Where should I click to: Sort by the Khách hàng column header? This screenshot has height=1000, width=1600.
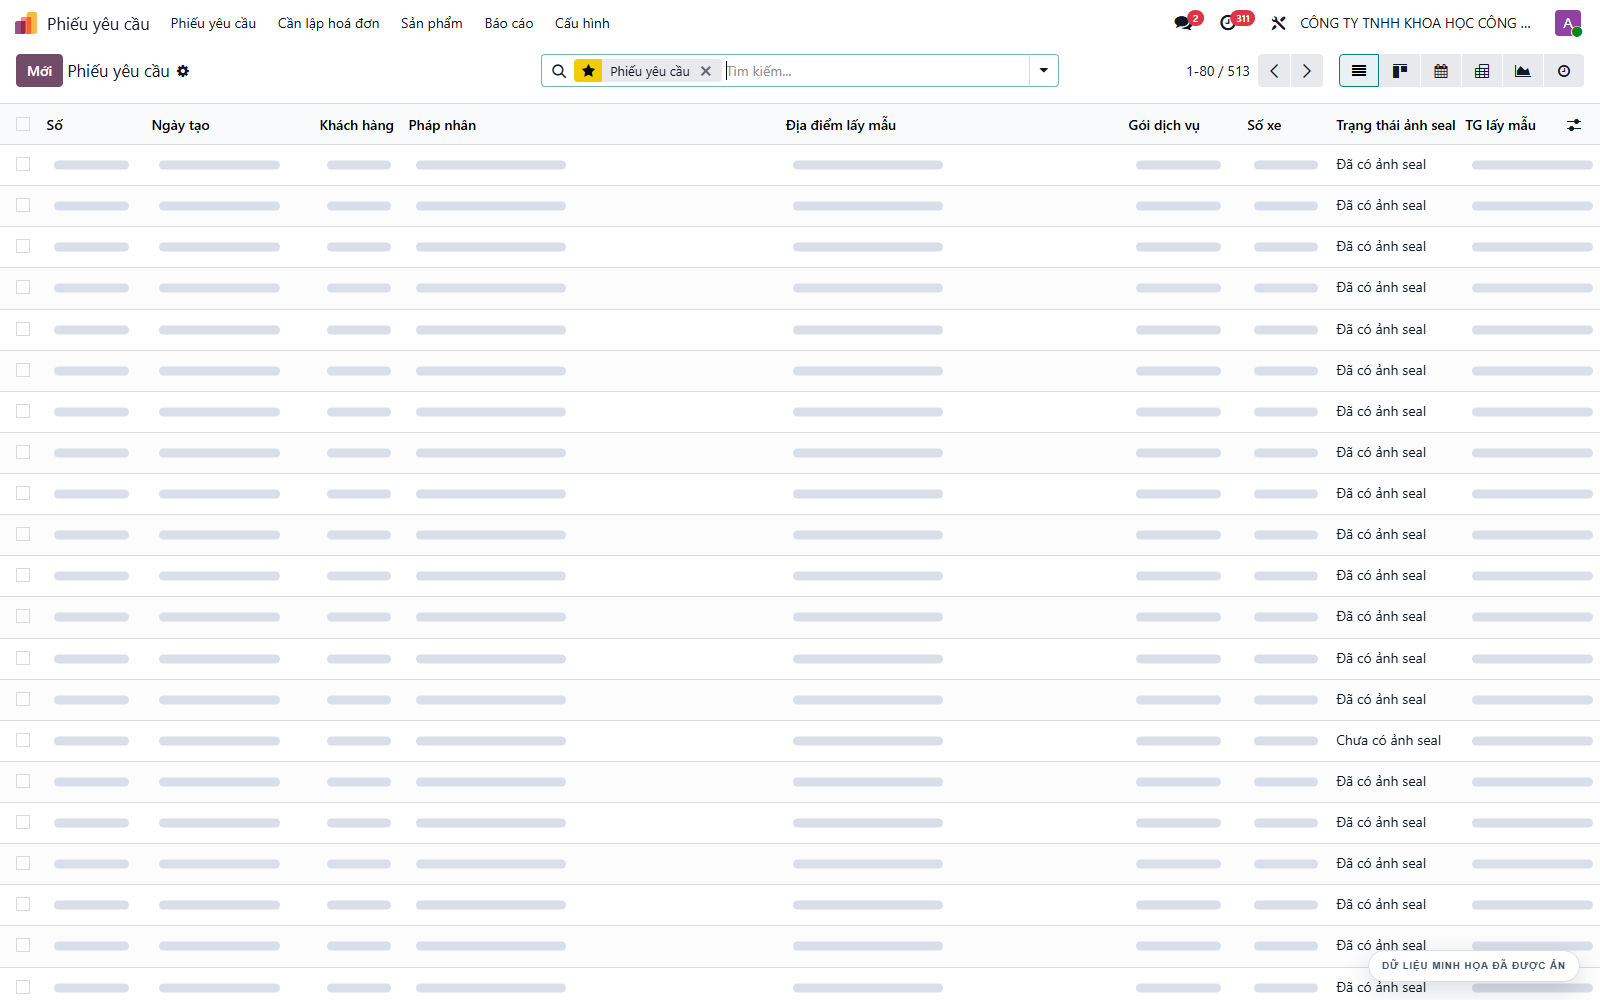coord(357,125)
